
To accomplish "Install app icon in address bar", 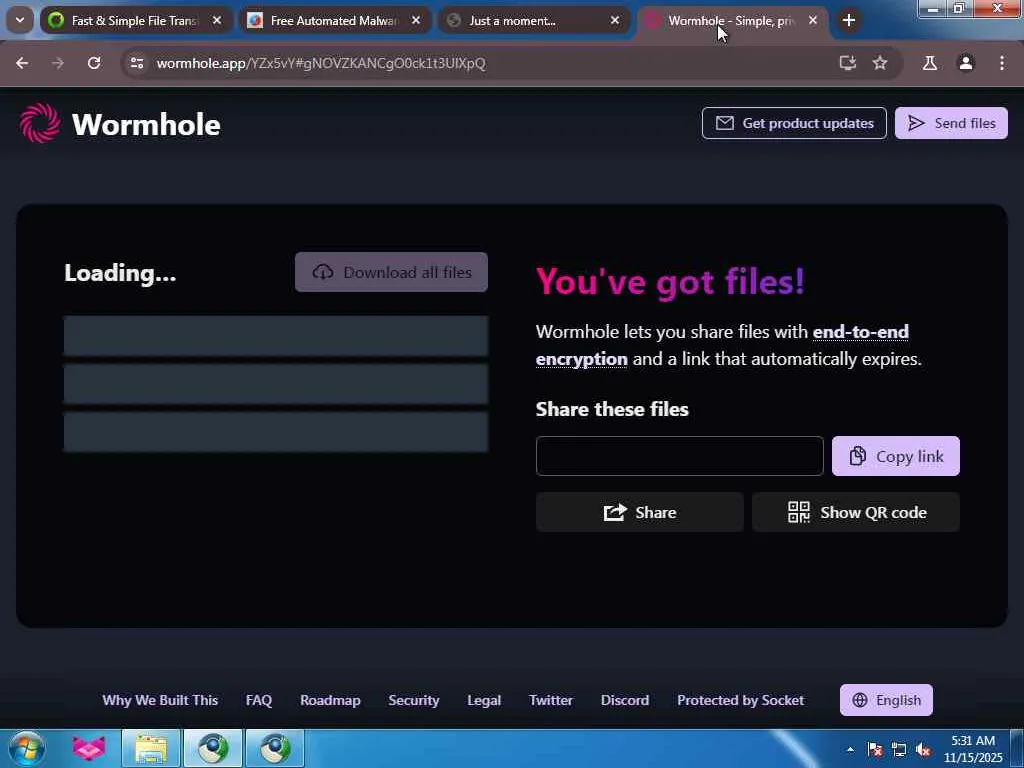I will [848, 63].
